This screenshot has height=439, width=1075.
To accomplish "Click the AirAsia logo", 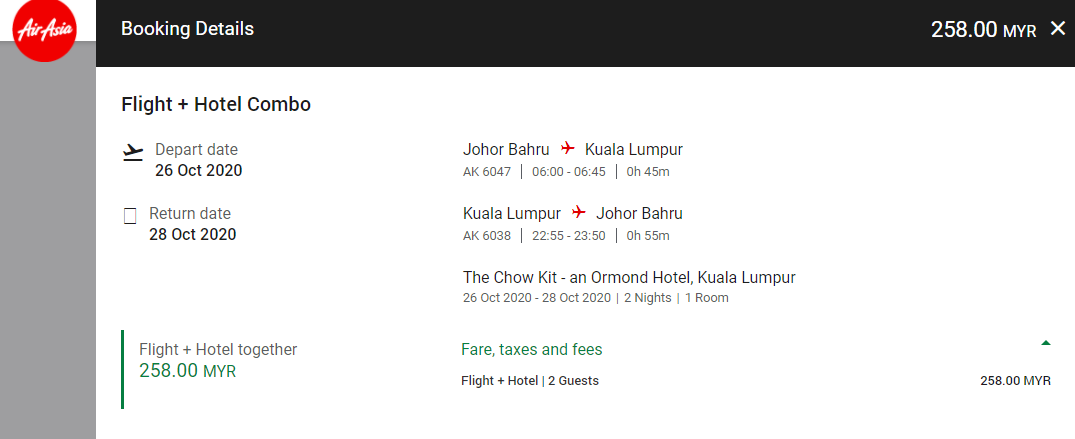I will [46, 30].
